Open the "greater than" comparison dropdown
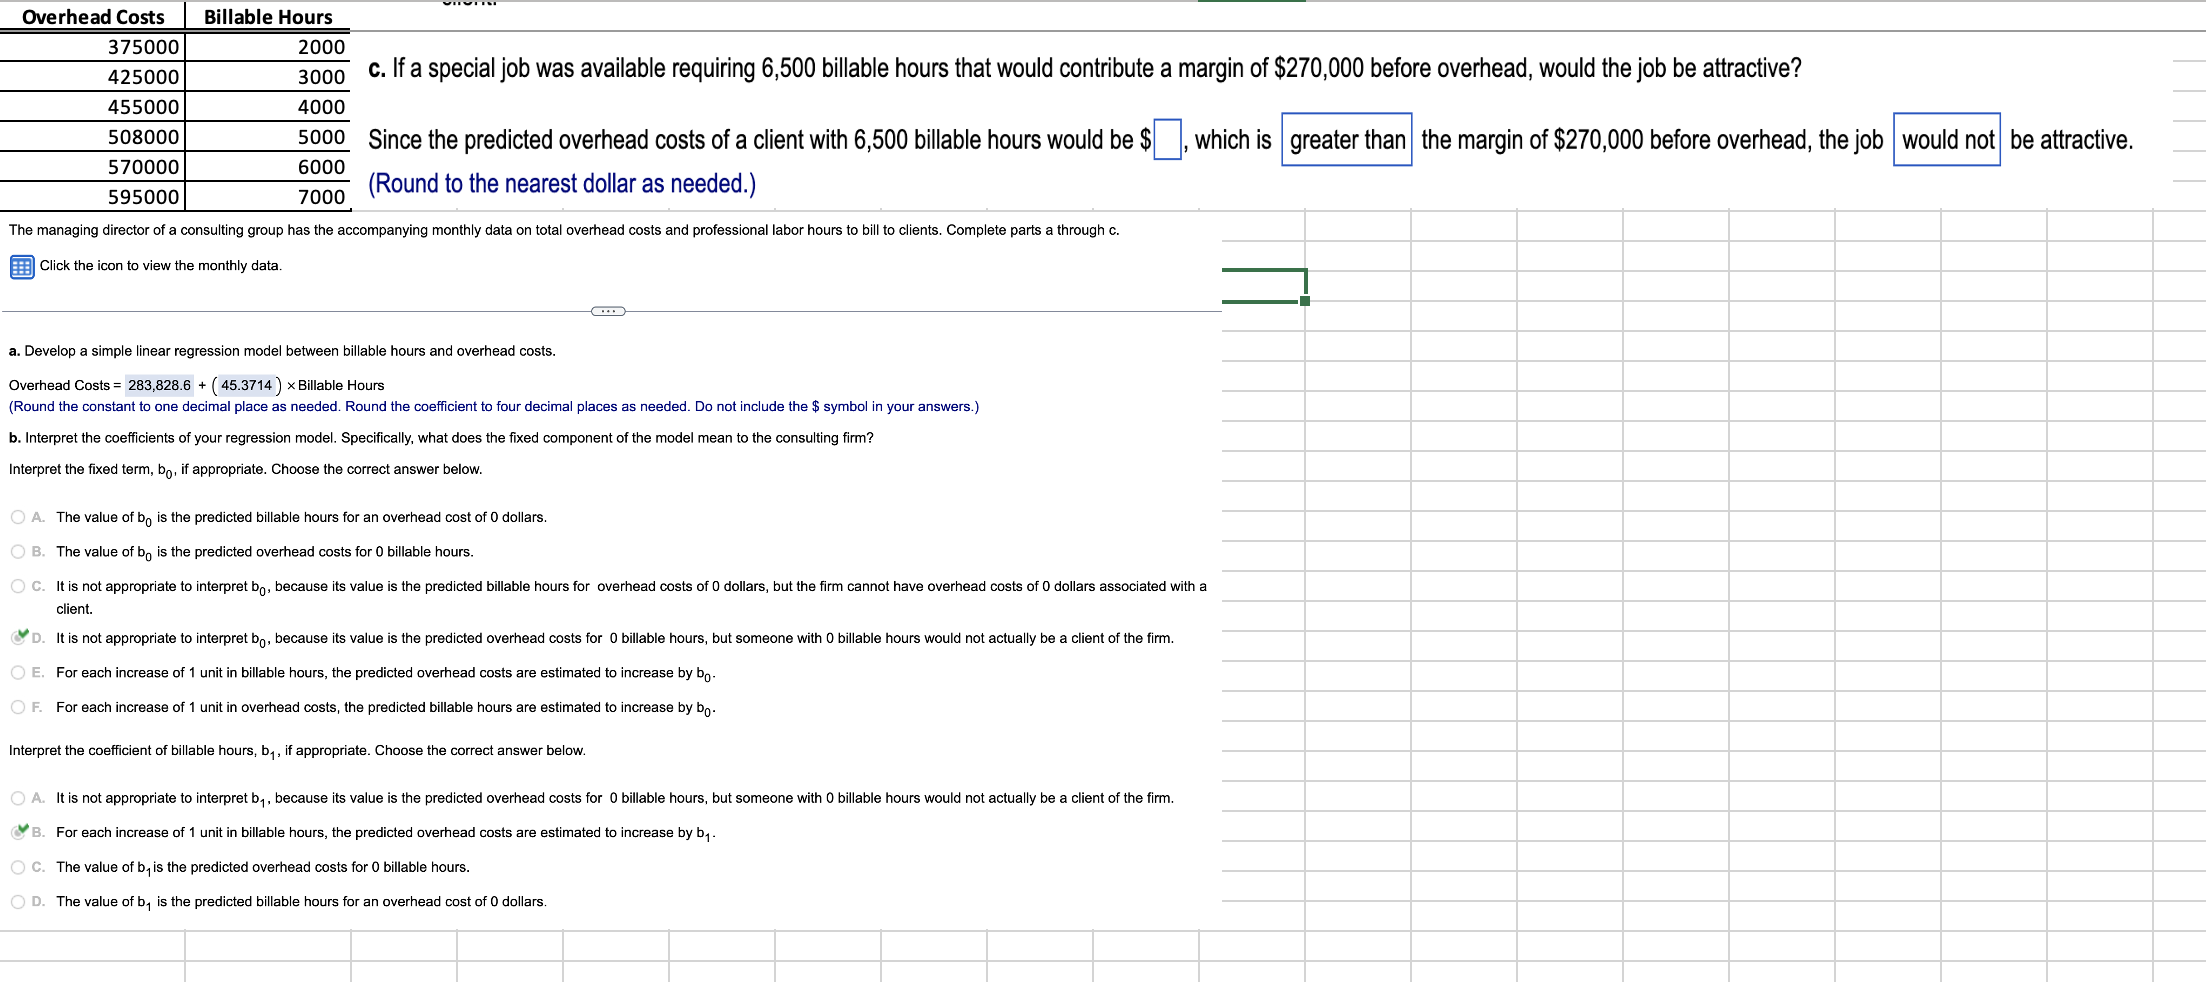This screenshot has height=982, width=2206. coord(1345,141)
